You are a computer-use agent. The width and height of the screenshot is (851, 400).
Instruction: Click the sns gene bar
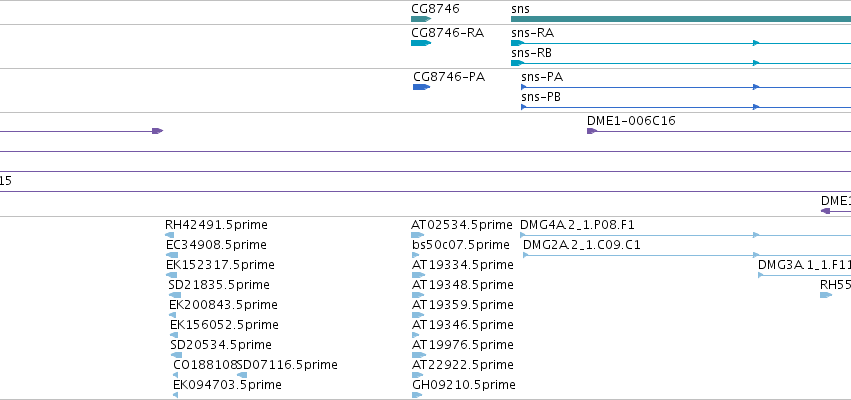(x=681, y=19)
